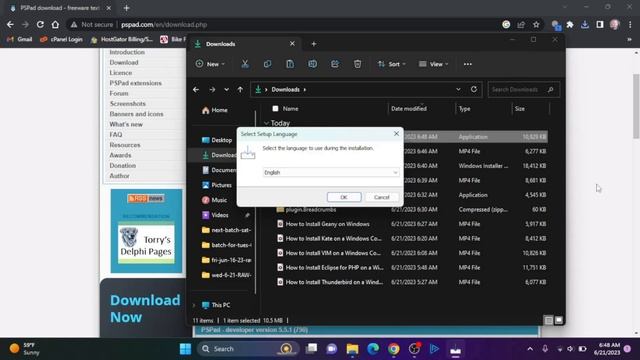Open the Sort dropdown in Explorer
Image resolution: width=640 pixels, height=360 pixels.
point(391,64)
